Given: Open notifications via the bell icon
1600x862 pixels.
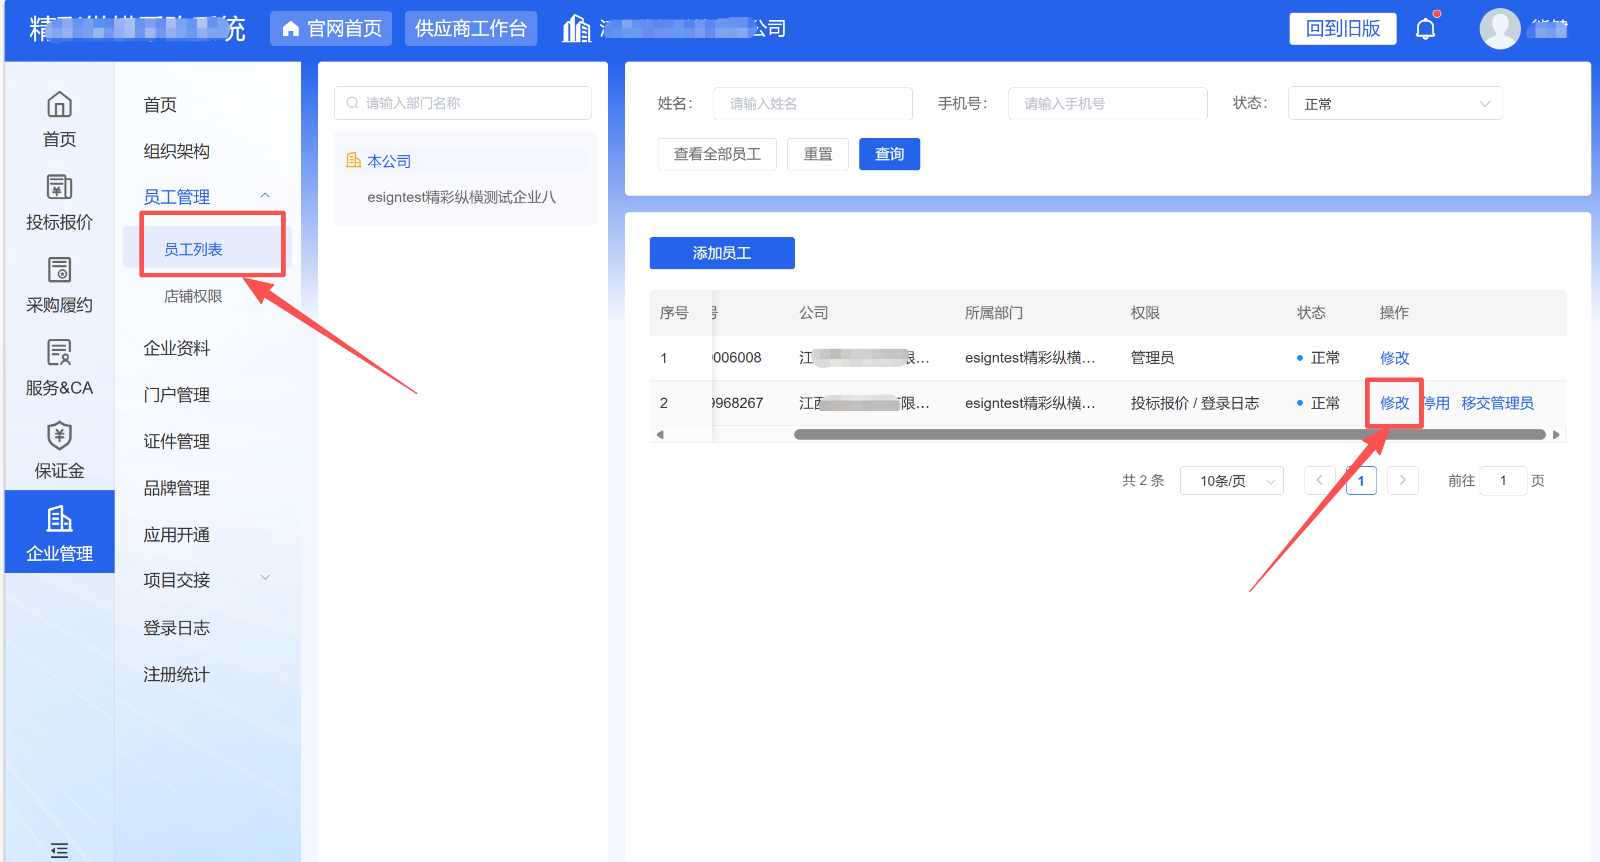Looking at the screenshot, I should click(x=1425, y=29).
